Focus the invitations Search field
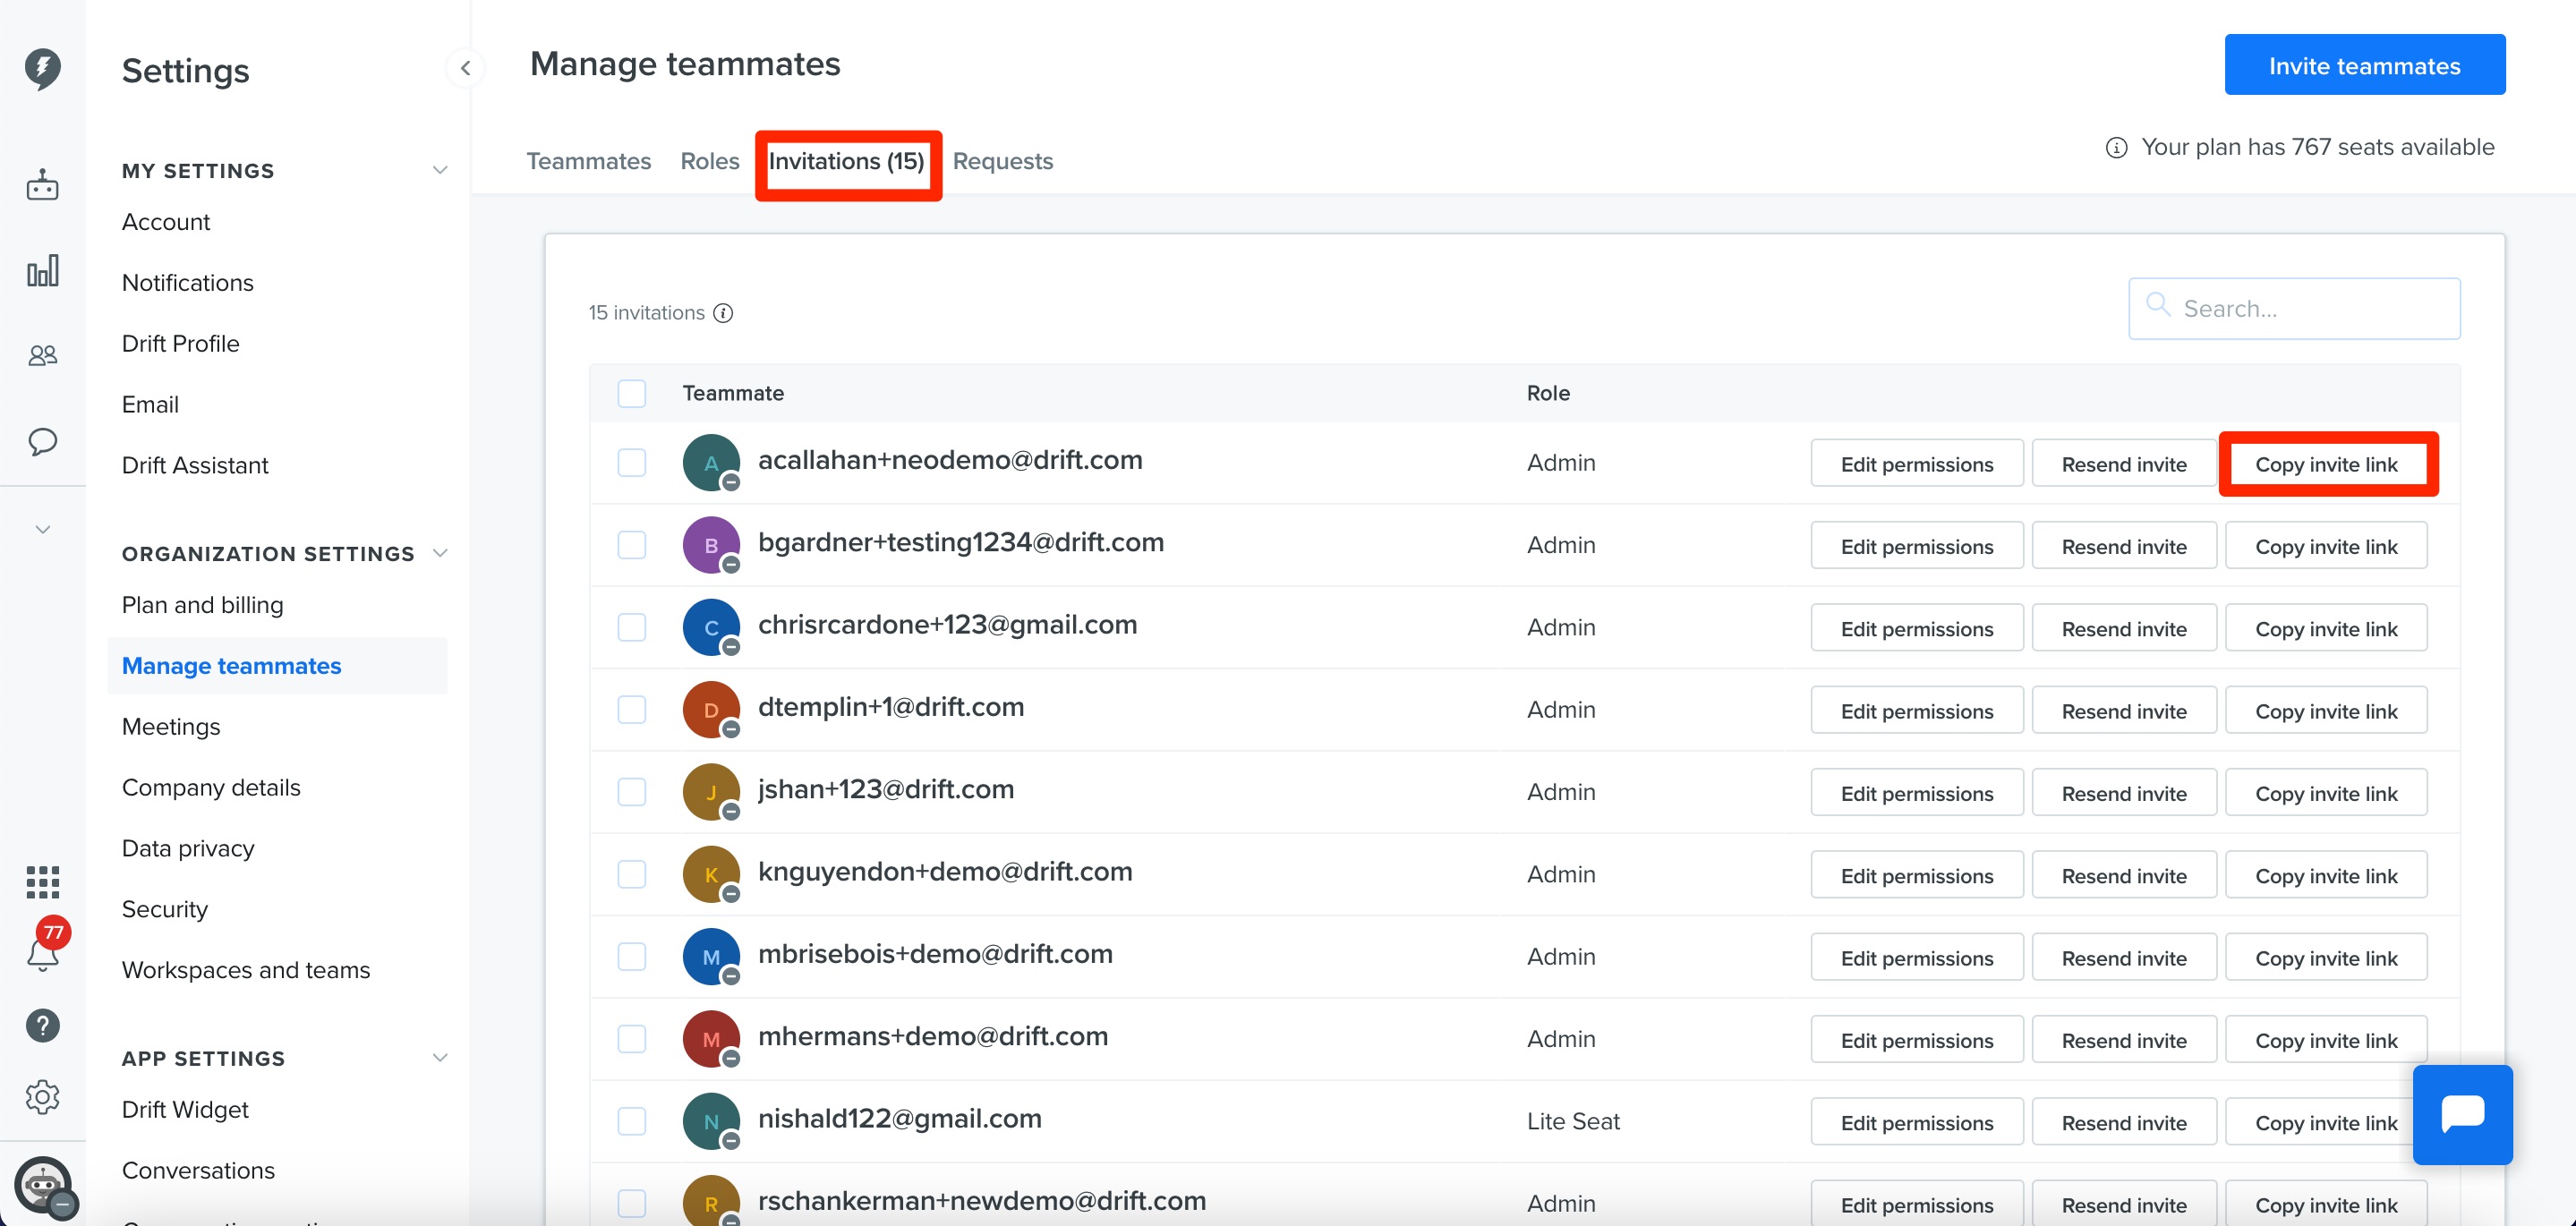Viewport: 2576px width, 1226px height. pyautogui.click(x=2293, y=309)
